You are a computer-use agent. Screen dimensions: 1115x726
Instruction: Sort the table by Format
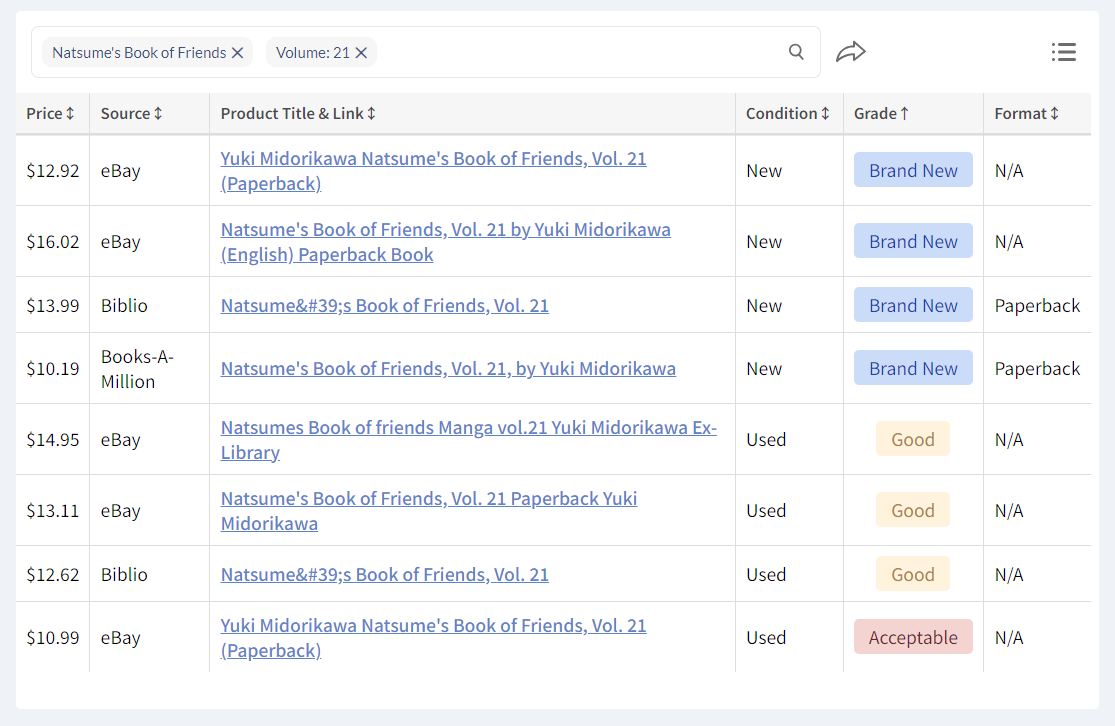click(x=1026, y=114)
